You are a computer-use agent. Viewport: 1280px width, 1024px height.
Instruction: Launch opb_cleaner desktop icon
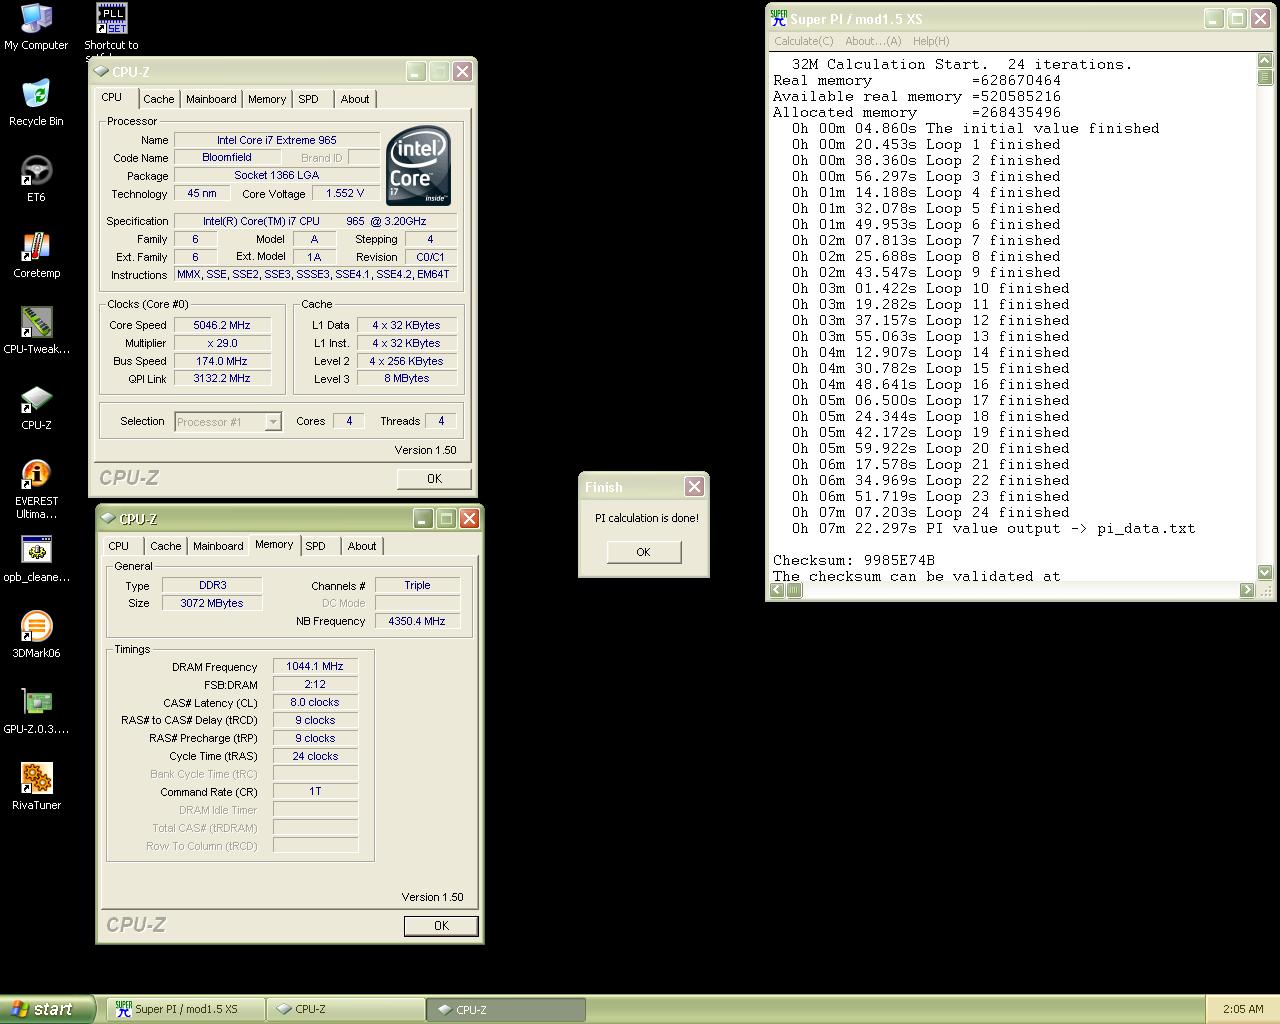[x=36, y=559]
